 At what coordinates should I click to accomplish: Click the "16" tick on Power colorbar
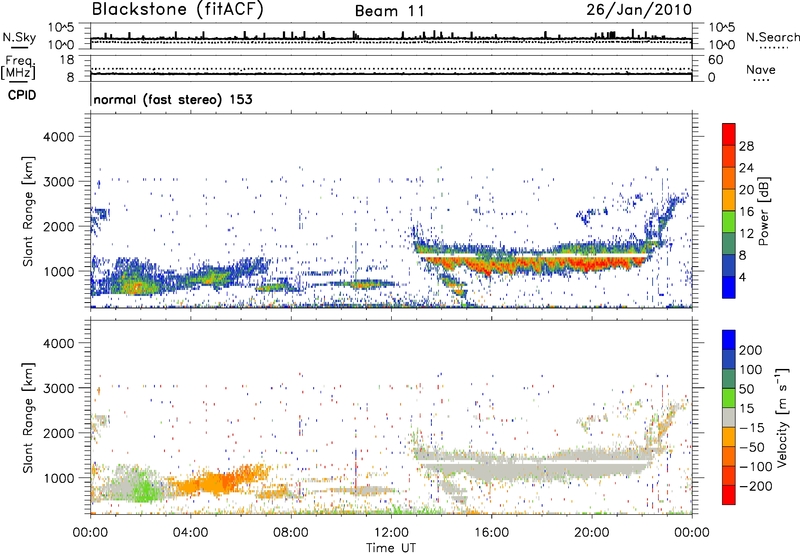click(x=746, y=212)
